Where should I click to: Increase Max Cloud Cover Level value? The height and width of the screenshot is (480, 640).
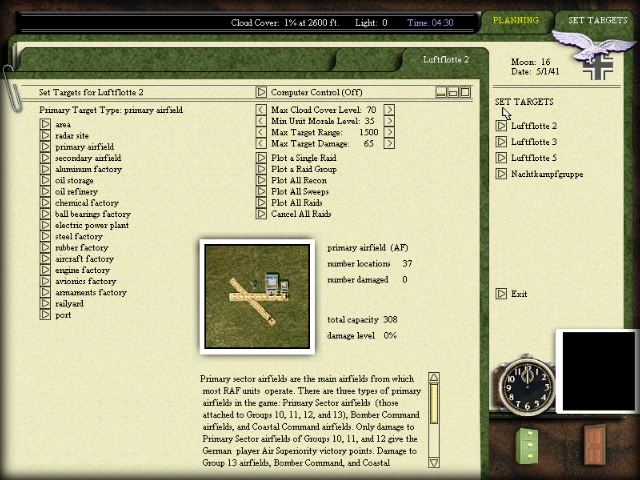click(389, 110)
